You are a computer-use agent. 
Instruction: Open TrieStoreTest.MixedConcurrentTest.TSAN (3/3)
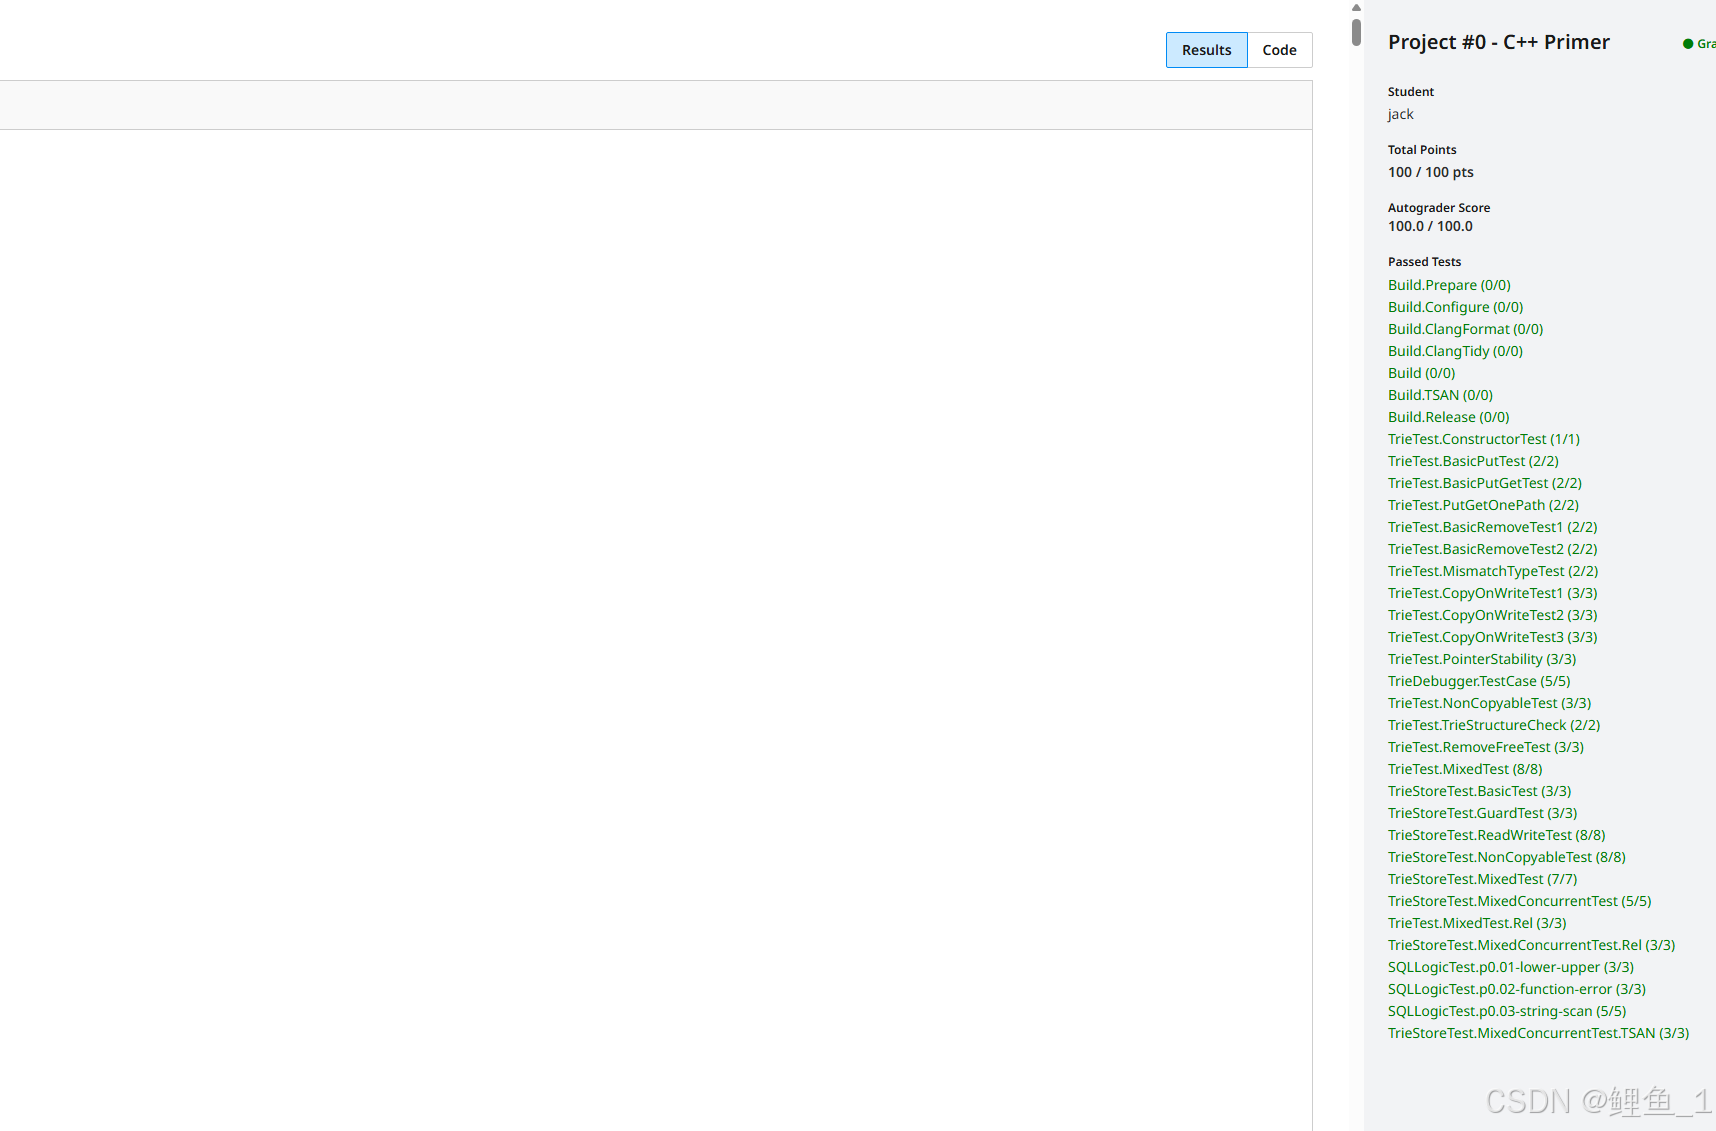tap(1538, 1033)
